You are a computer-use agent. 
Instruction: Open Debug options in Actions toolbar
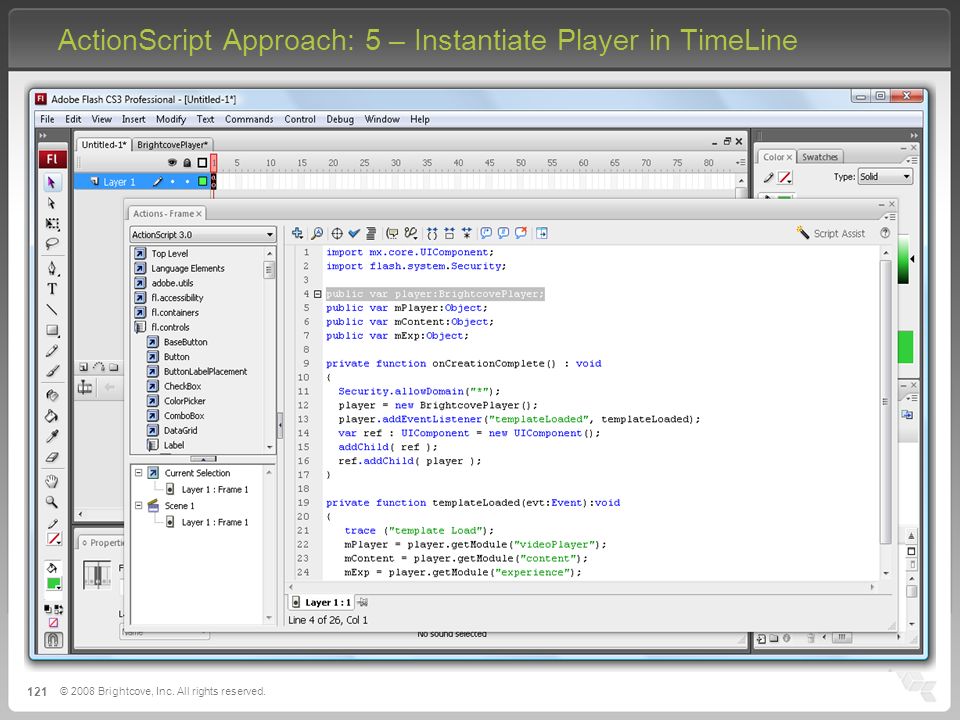pyautogui.click(x=411, y=233)
